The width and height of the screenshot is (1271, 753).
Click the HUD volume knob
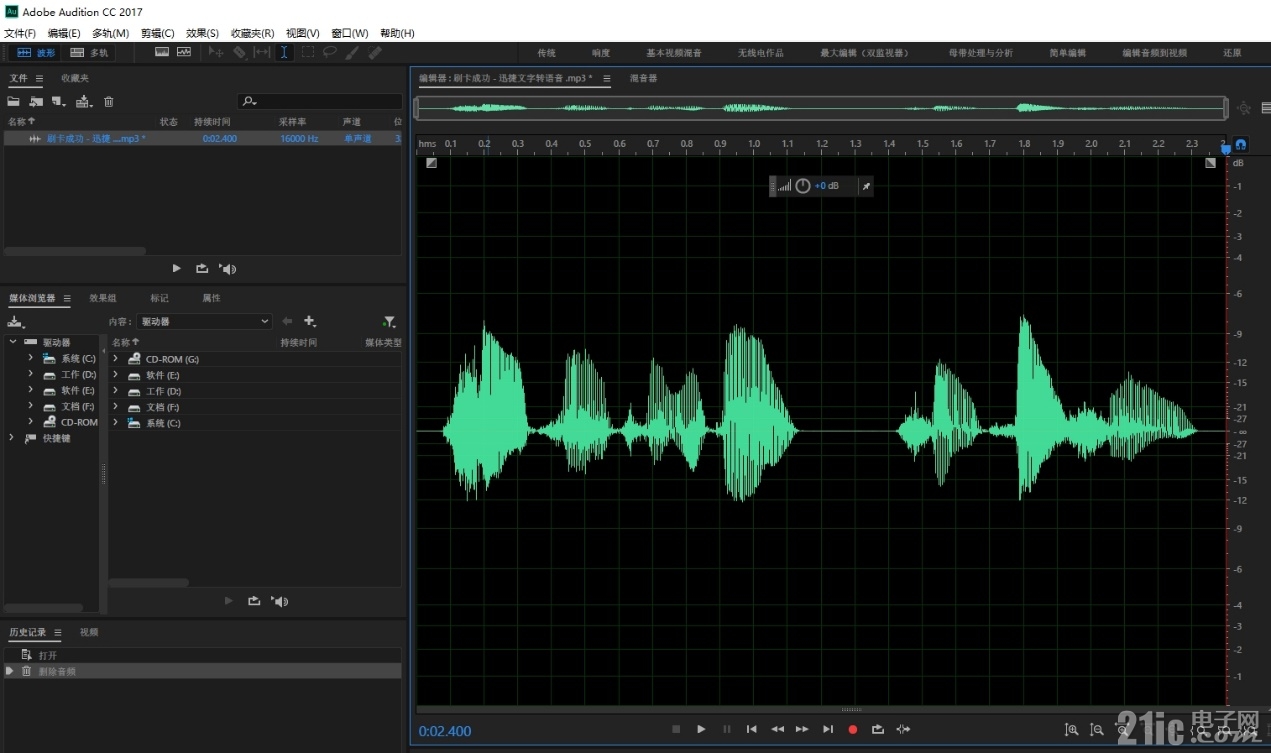[802, 186]
